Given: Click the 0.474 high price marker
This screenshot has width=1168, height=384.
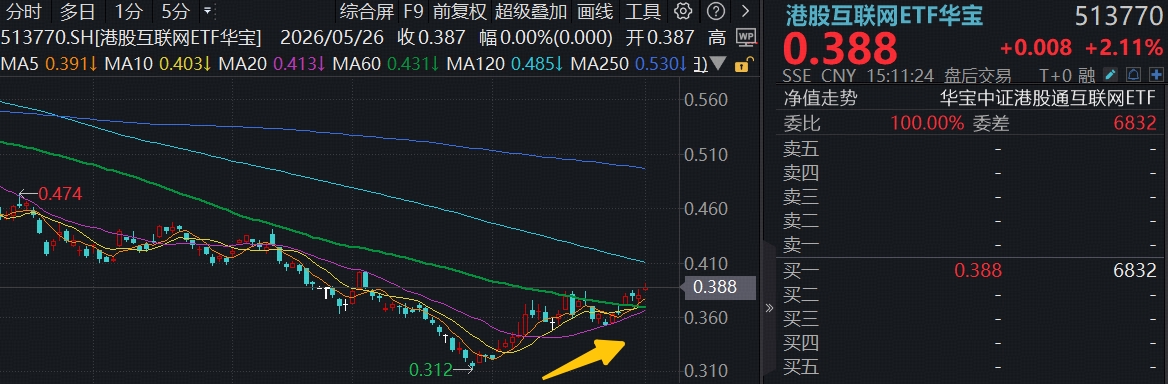Looking at the screenshot, I should pos(60,194).
